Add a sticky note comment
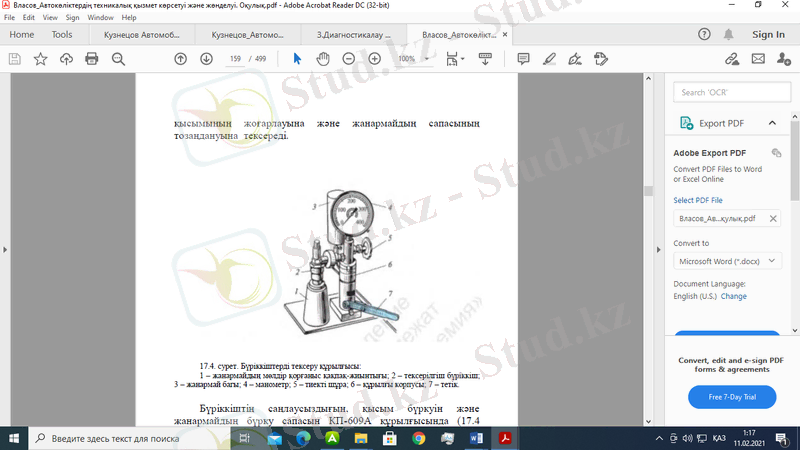 click(523, 59)
